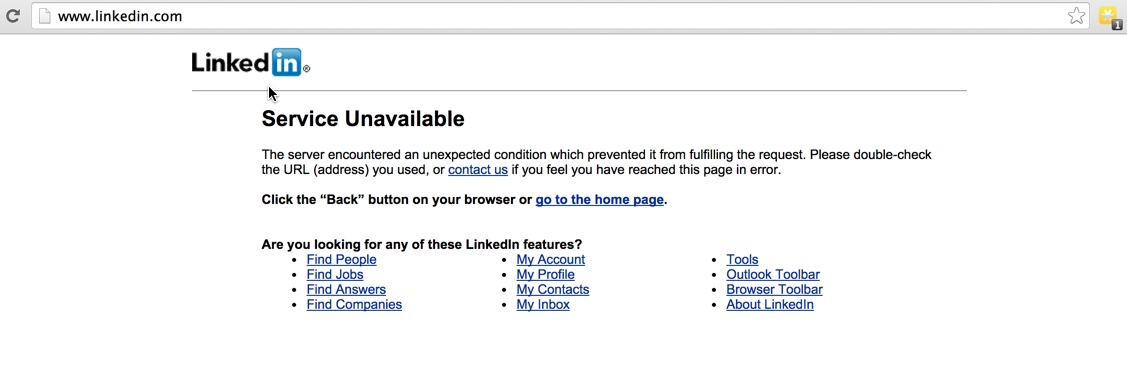Open the Outlook Toolbar link

pyautogui.click(x=773, y=274)
